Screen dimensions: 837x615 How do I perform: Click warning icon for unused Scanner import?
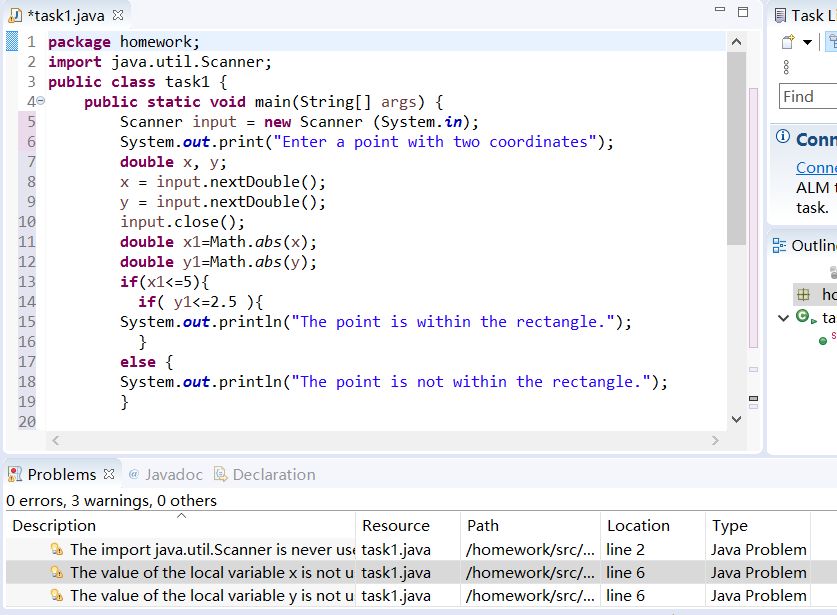click(x=56, y=549)
